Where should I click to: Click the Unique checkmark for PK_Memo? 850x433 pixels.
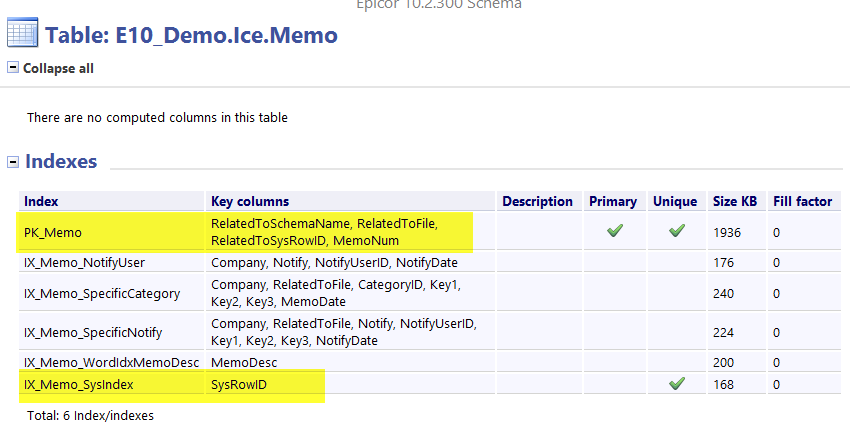(676, 231)
